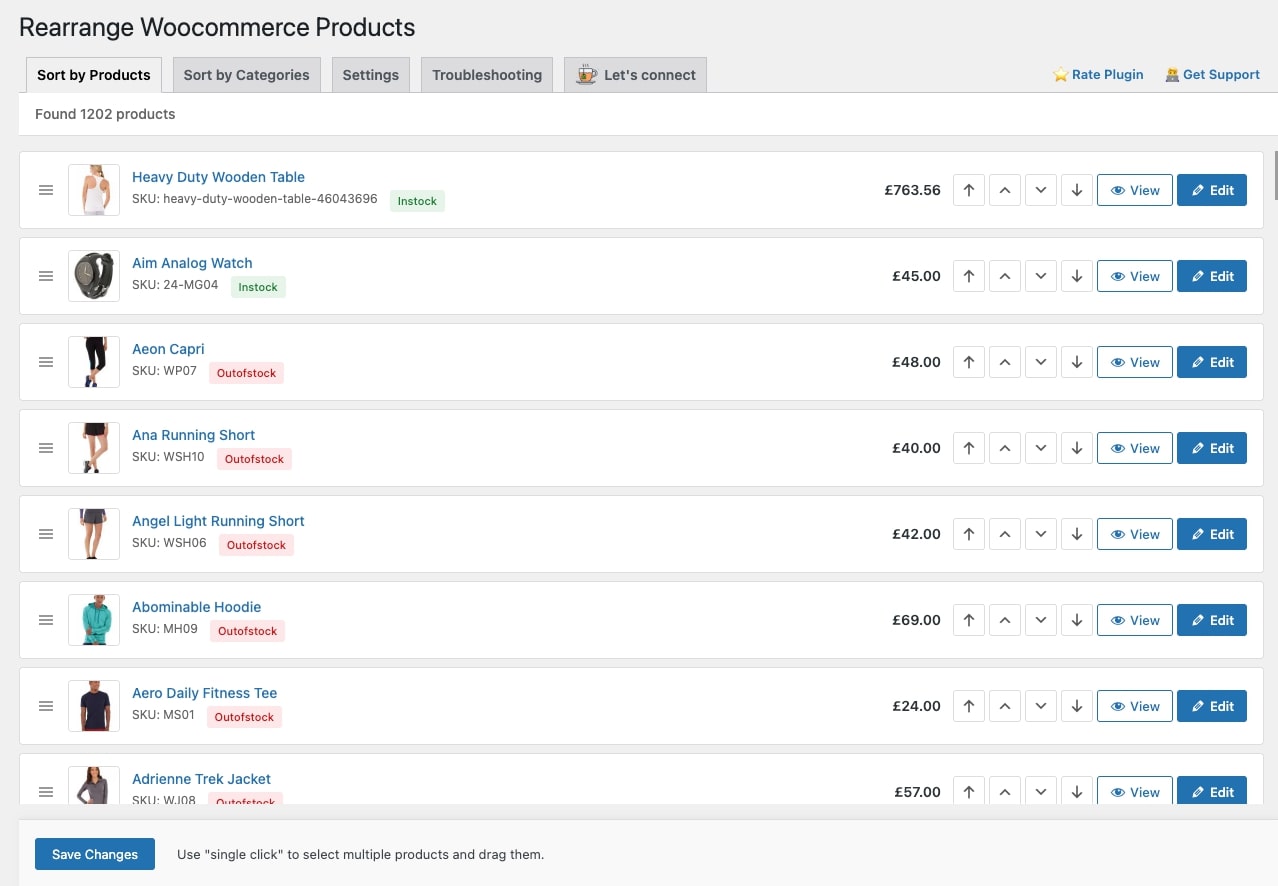Click the chevron down on Adrienne Trek Jacket
This screenshot has width=1278, height=886.
1040,791
